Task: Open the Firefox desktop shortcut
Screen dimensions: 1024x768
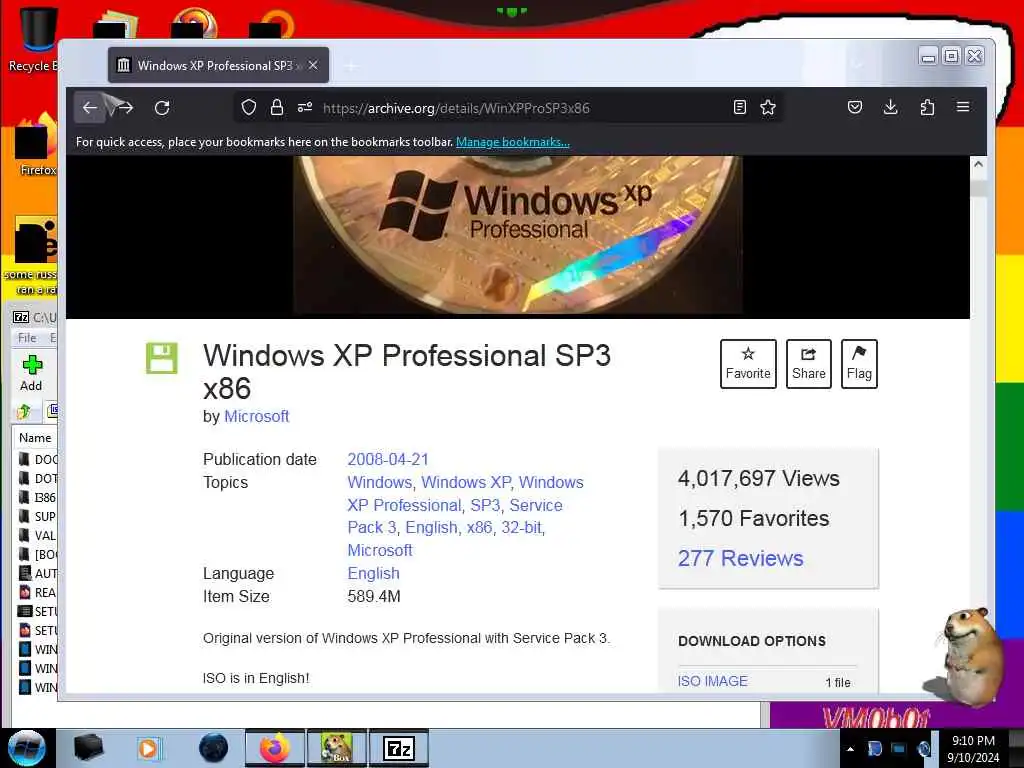Action: tap(37, 145)
